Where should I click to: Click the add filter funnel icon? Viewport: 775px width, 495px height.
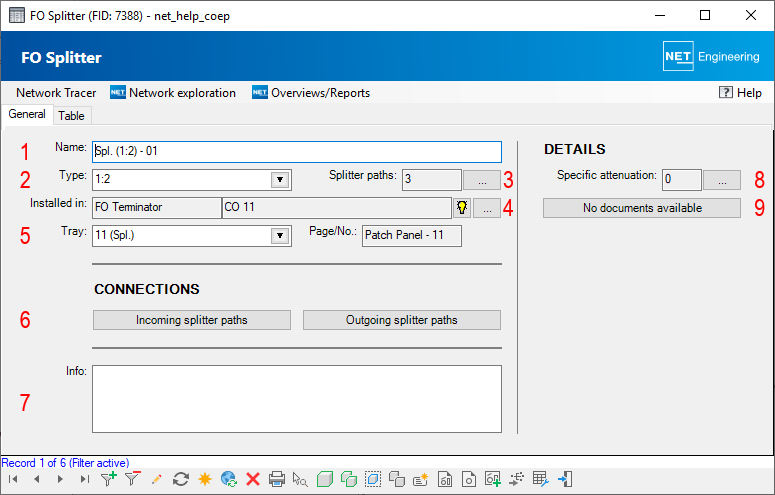[108, 479]
